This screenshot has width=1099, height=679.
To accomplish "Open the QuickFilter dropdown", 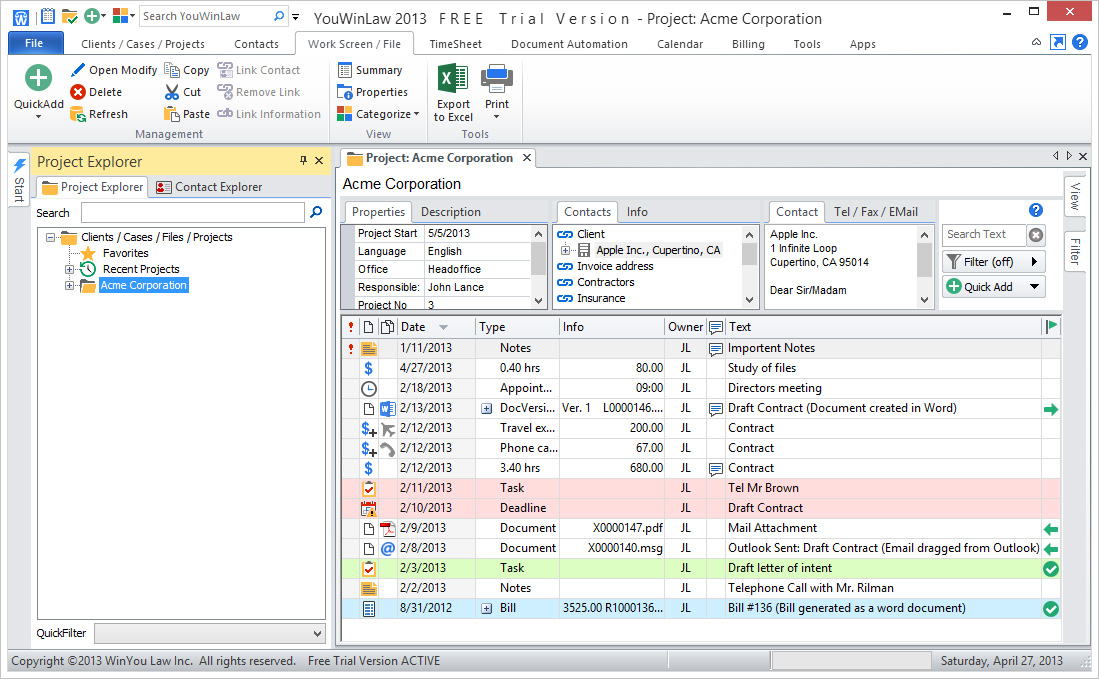I will [x=317, y=633].
